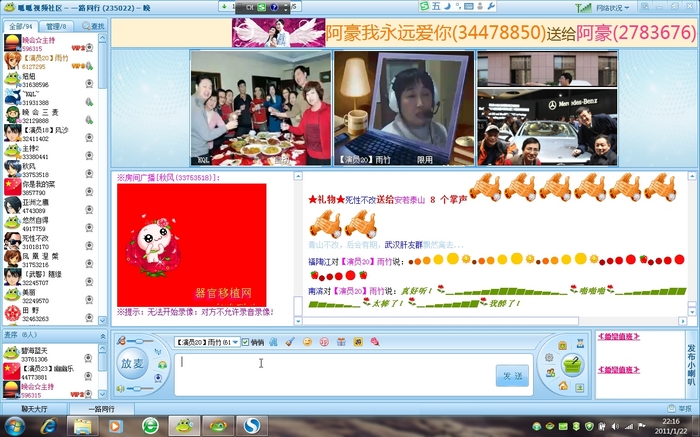This screenshot has height=437, width=700.
Task: Click the microphone icon beside user 31931388
Action: 89,102
